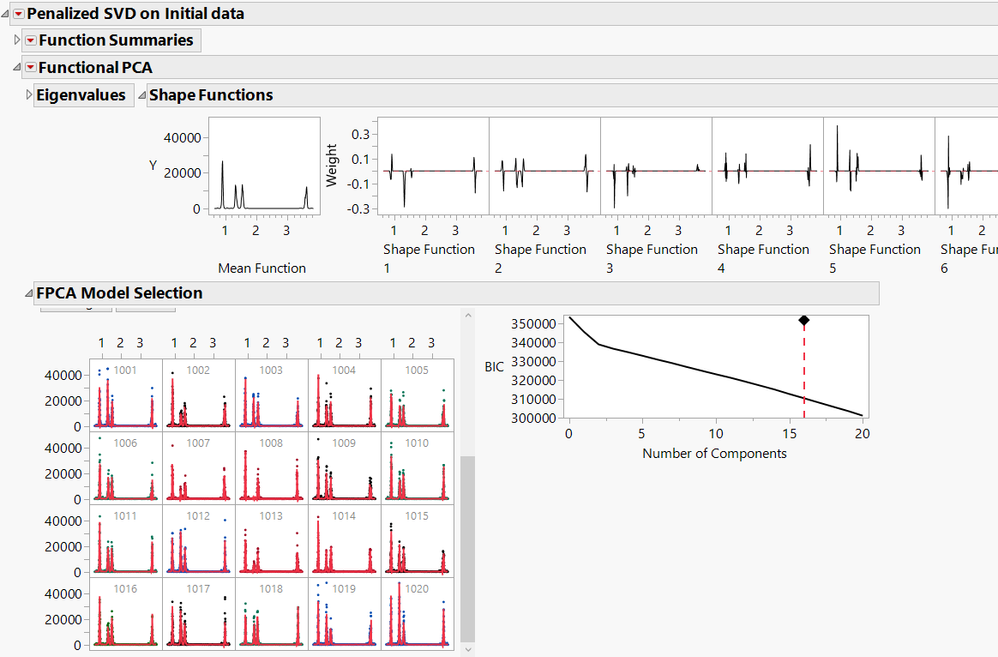Open the fit plot for function 1003
Image resolution: width=998 pixels, height=657 pixels.
pyautogui.click(x=272, y=395)
